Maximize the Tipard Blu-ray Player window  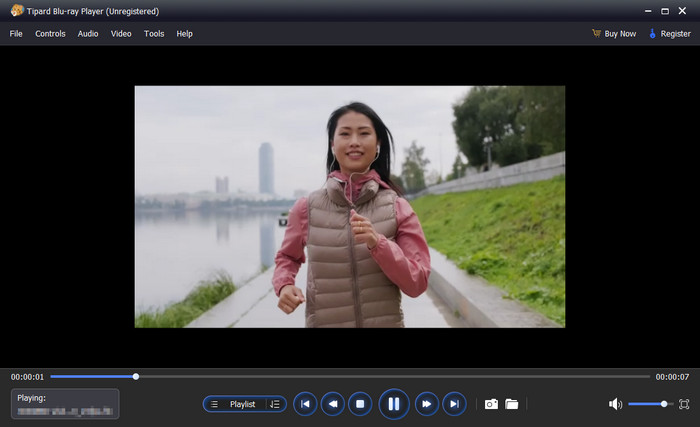665,11
